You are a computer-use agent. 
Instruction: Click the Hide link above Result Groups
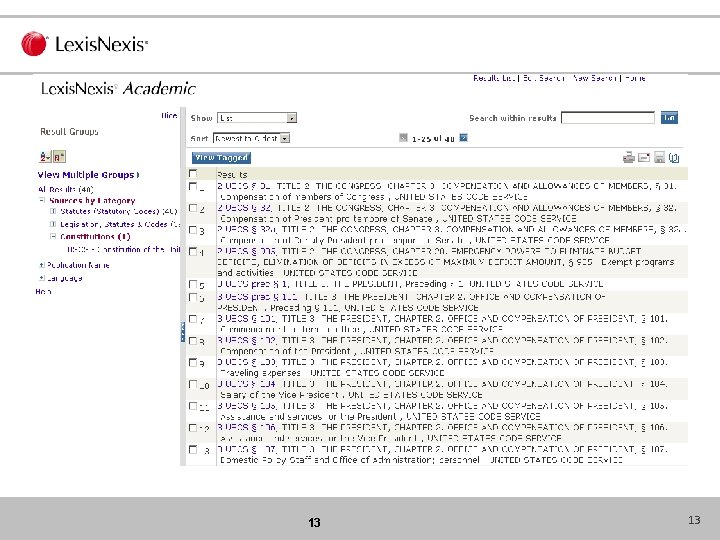(169, 115)
